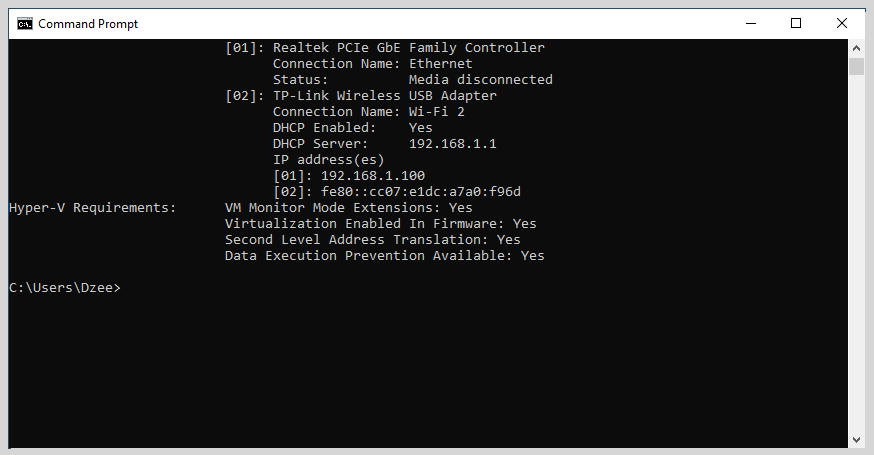874x455 pixels.
Task: Open the Command Prompt system menu icon
Action: pyautogui.click(x=25, y=23)
